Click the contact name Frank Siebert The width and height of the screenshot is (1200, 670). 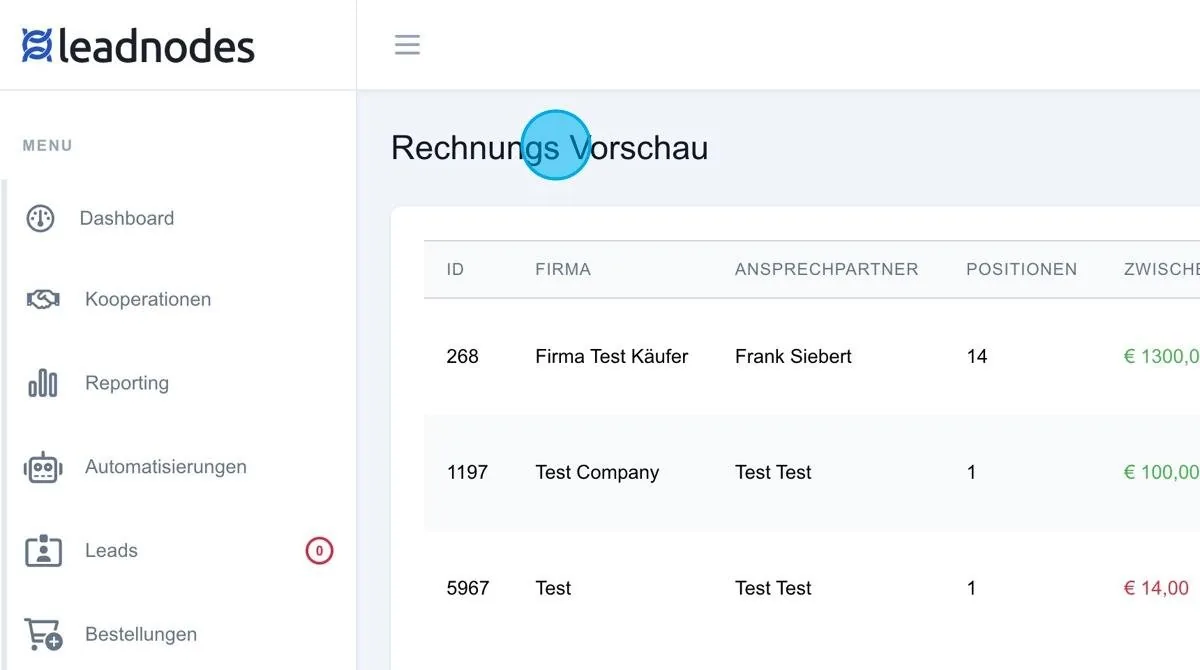[793, 356]
